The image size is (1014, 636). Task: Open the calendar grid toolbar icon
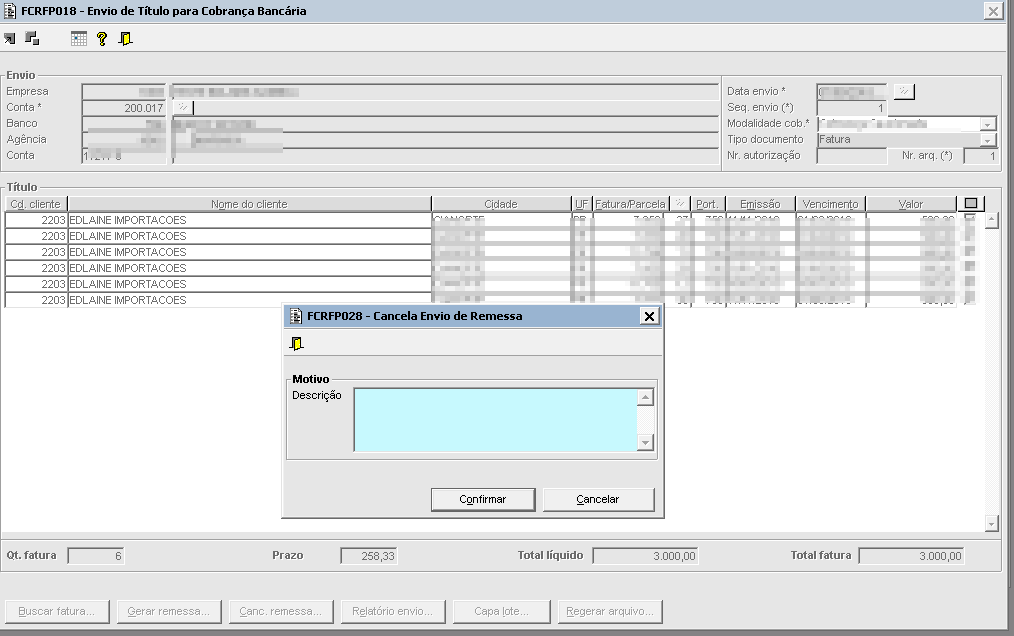tap(79, 39)
